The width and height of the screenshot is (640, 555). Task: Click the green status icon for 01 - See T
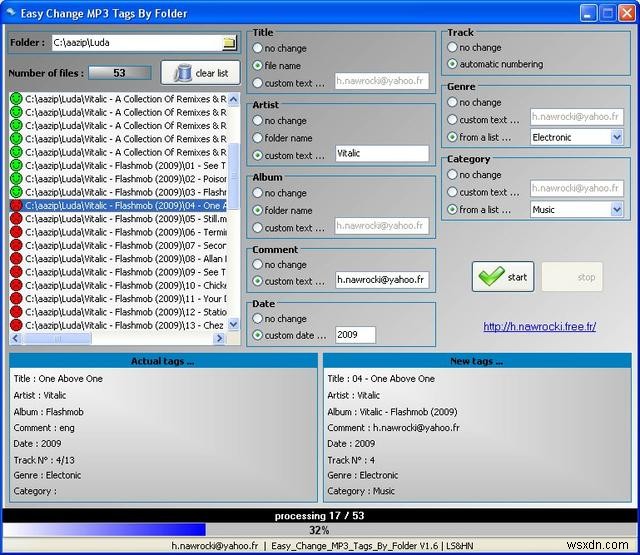(16, 166)
